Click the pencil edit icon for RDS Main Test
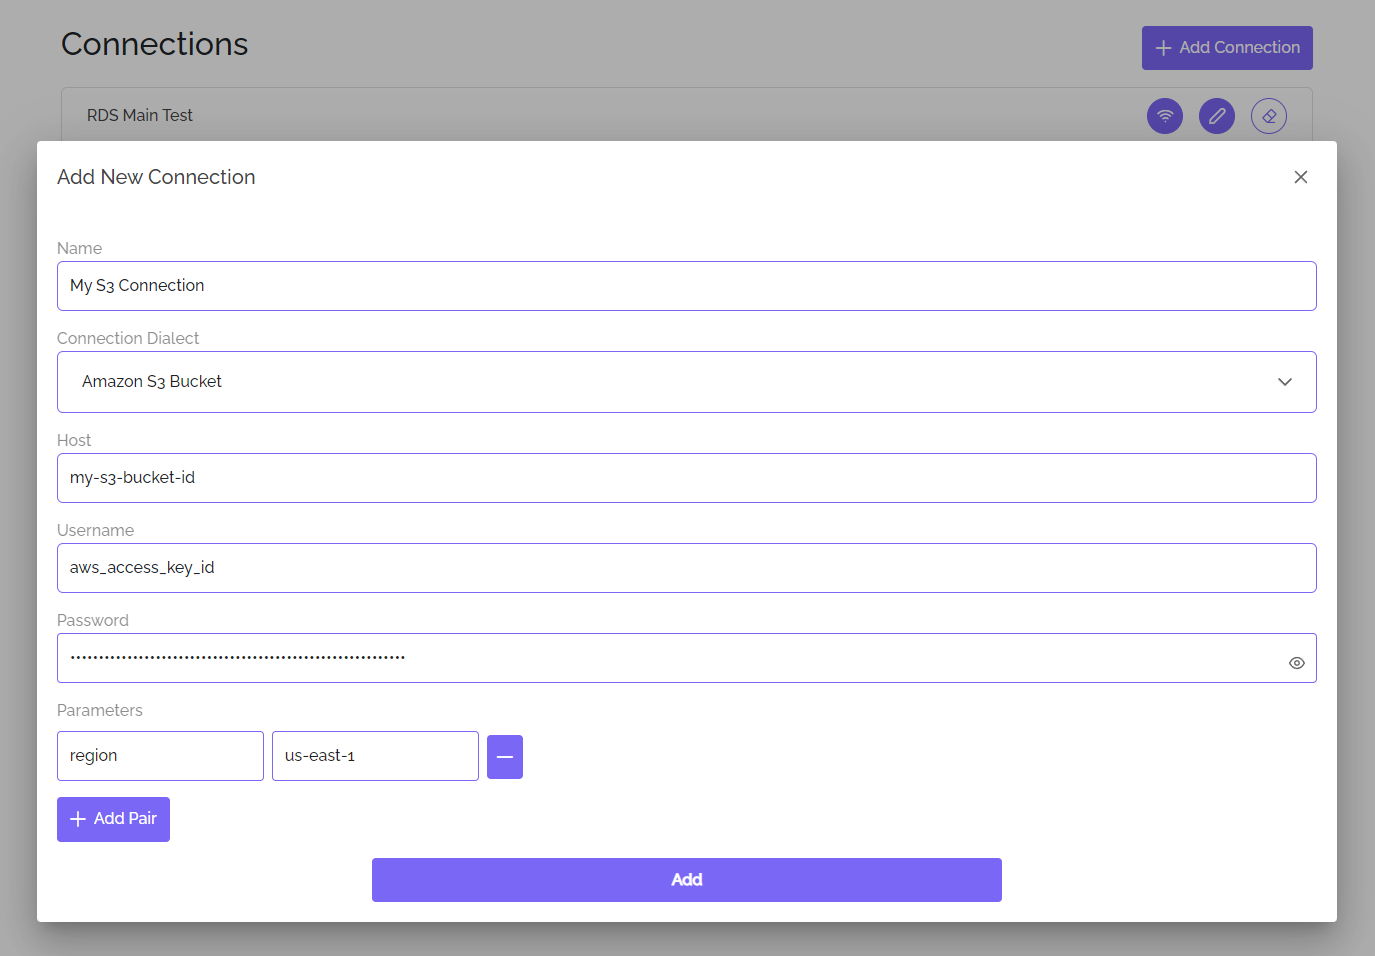Screen dimensions: 1375x956 click(1216, 116)
